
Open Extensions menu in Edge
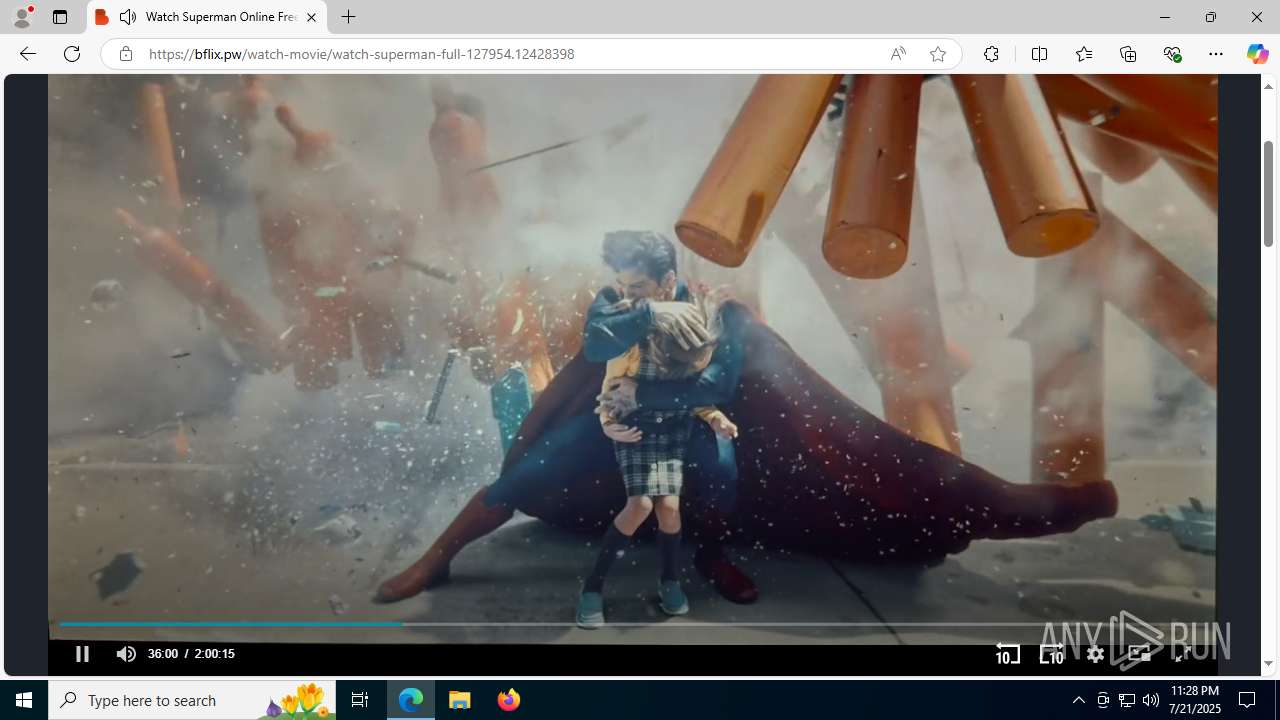pyautogui.click(x=991, y=54)
